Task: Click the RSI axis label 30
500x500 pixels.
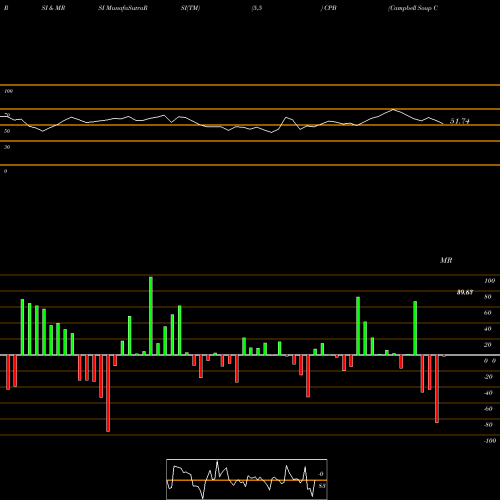Action: (x=7, y=147)
